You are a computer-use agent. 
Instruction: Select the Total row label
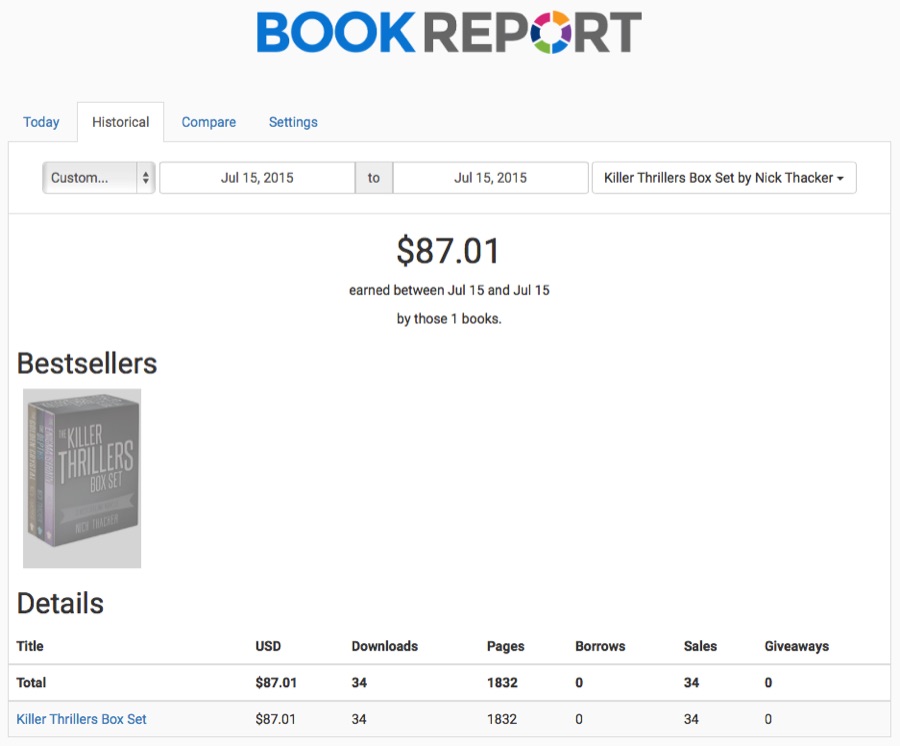coord(32,683)
